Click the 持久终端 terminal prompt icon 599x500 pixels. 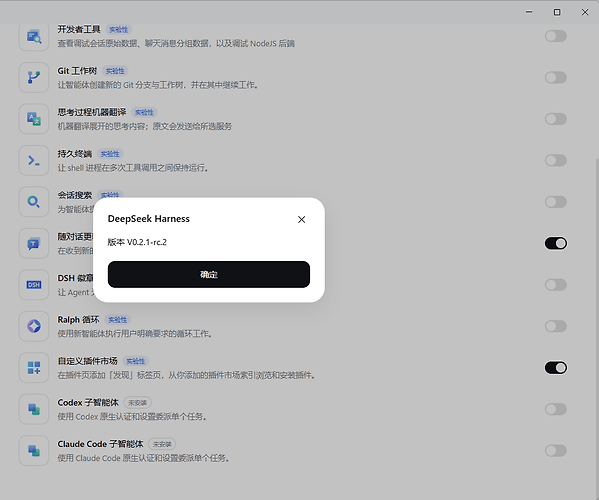(x=34, y=160)
